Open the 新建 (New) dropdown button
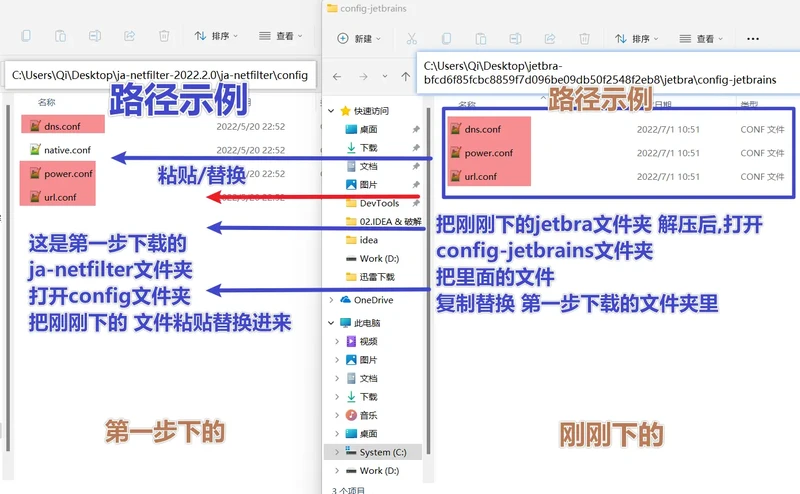The image size is (800, 494). click(x=358, y=39)
